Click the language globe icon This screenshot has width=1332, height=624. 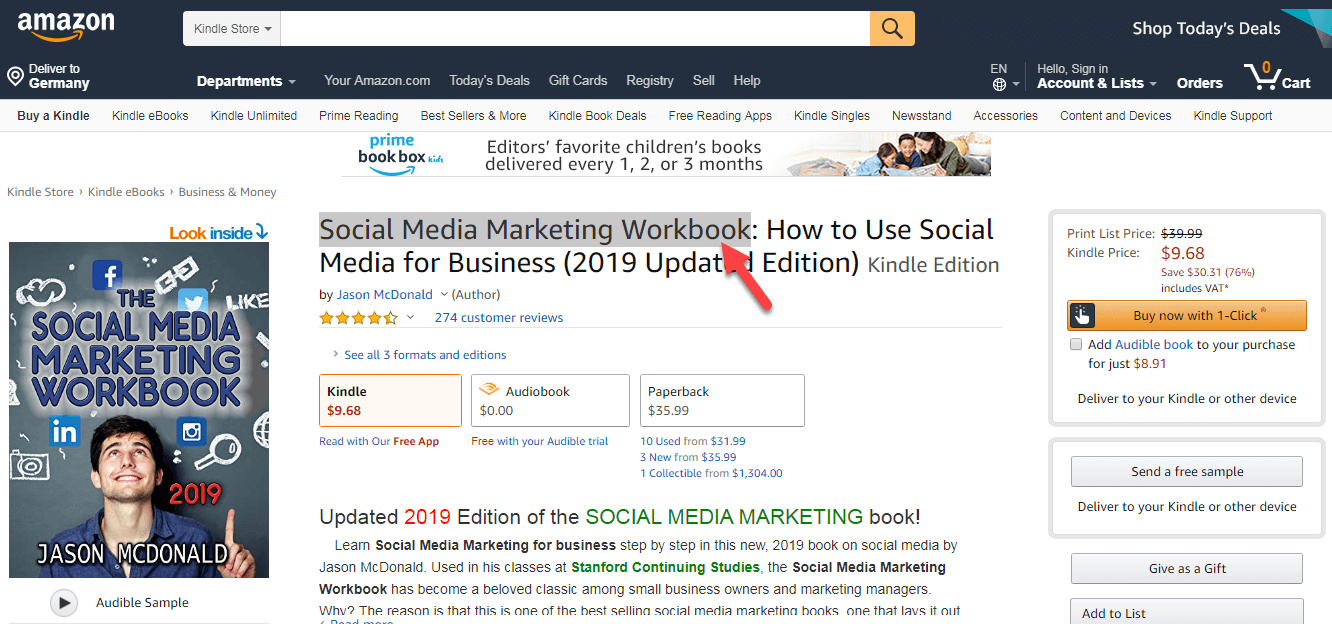998,84
